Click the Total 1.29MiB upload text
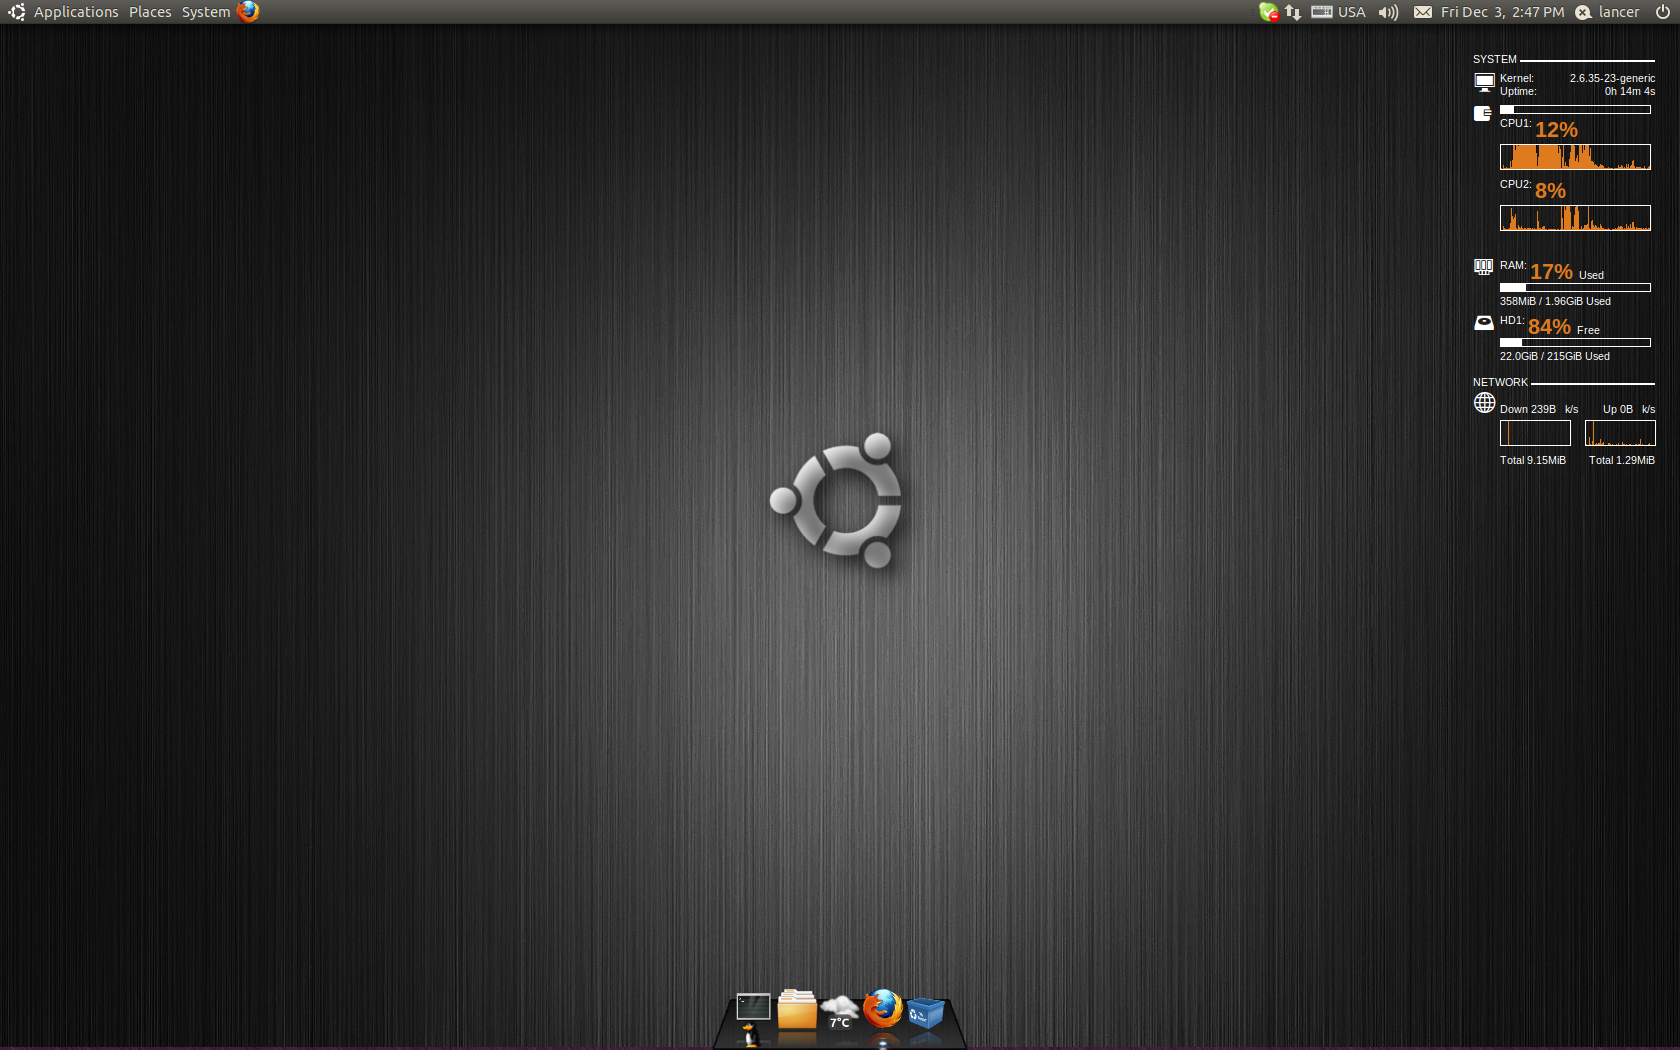Screen dimensions: 1680x1050 [x=1621, y=460]
